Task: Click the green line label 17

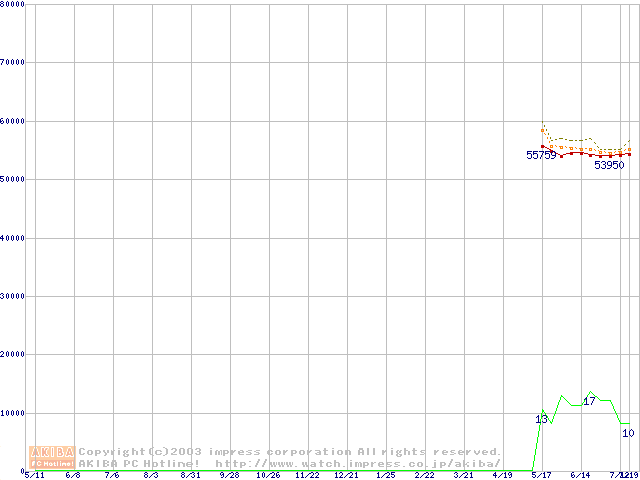Action: click(589, 401)
